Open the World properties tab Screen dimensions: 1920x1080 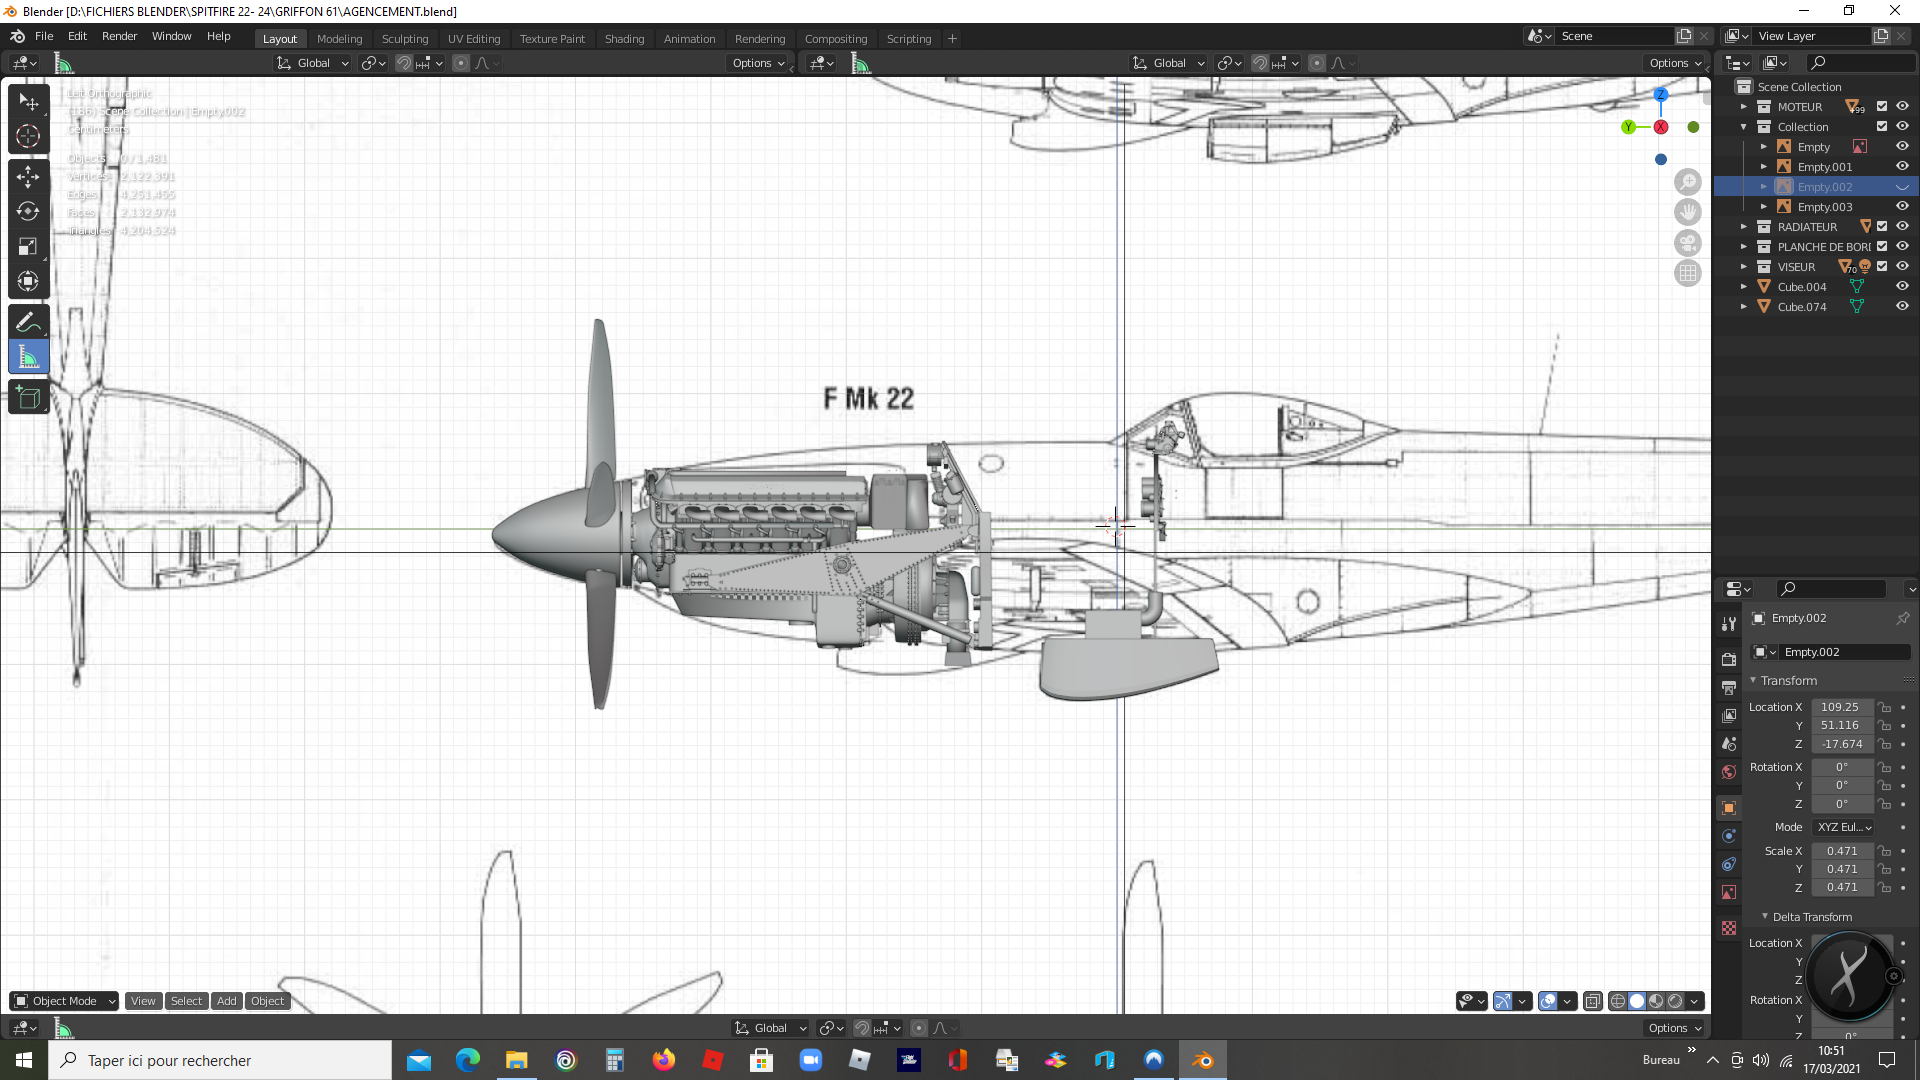coord(1729,772)
